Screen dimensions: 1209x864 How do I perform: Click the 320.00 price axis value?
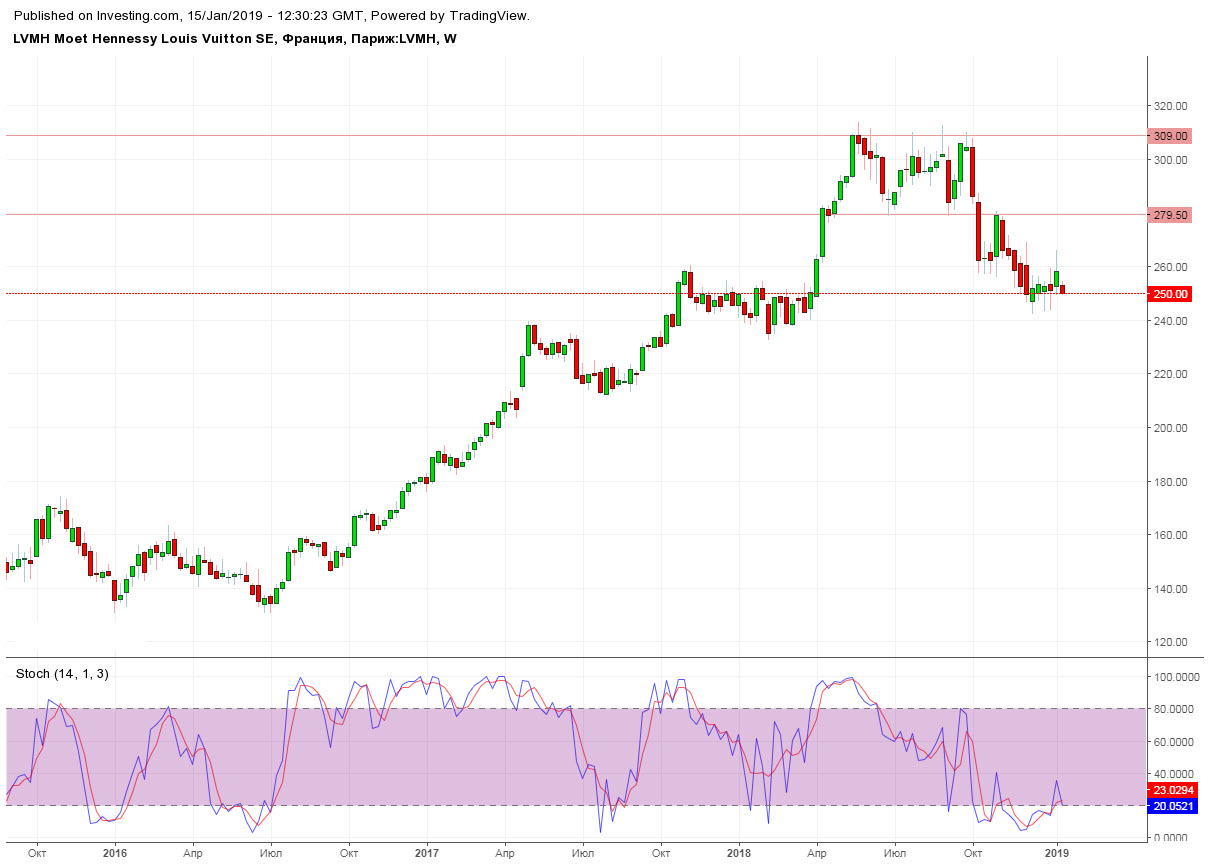pyautogui.click(x=1170, y=106)
